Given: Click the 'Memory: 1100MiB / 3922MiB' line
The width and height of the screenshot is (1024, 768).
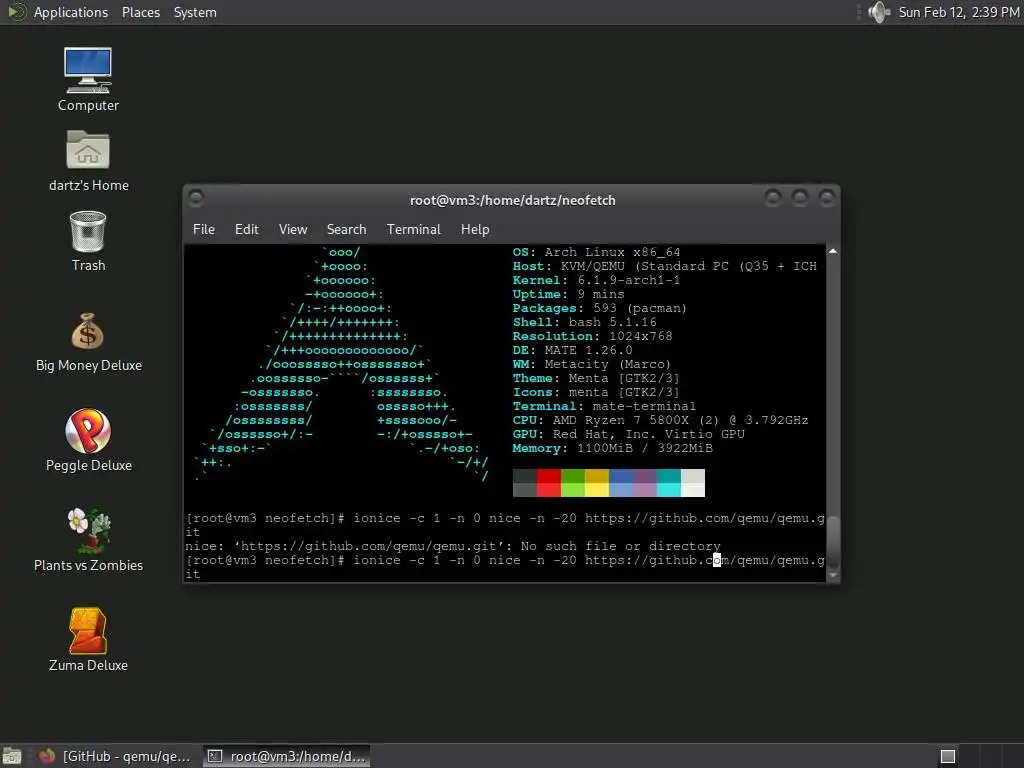Looking at the screenshot, I should [x=613, y=449].
